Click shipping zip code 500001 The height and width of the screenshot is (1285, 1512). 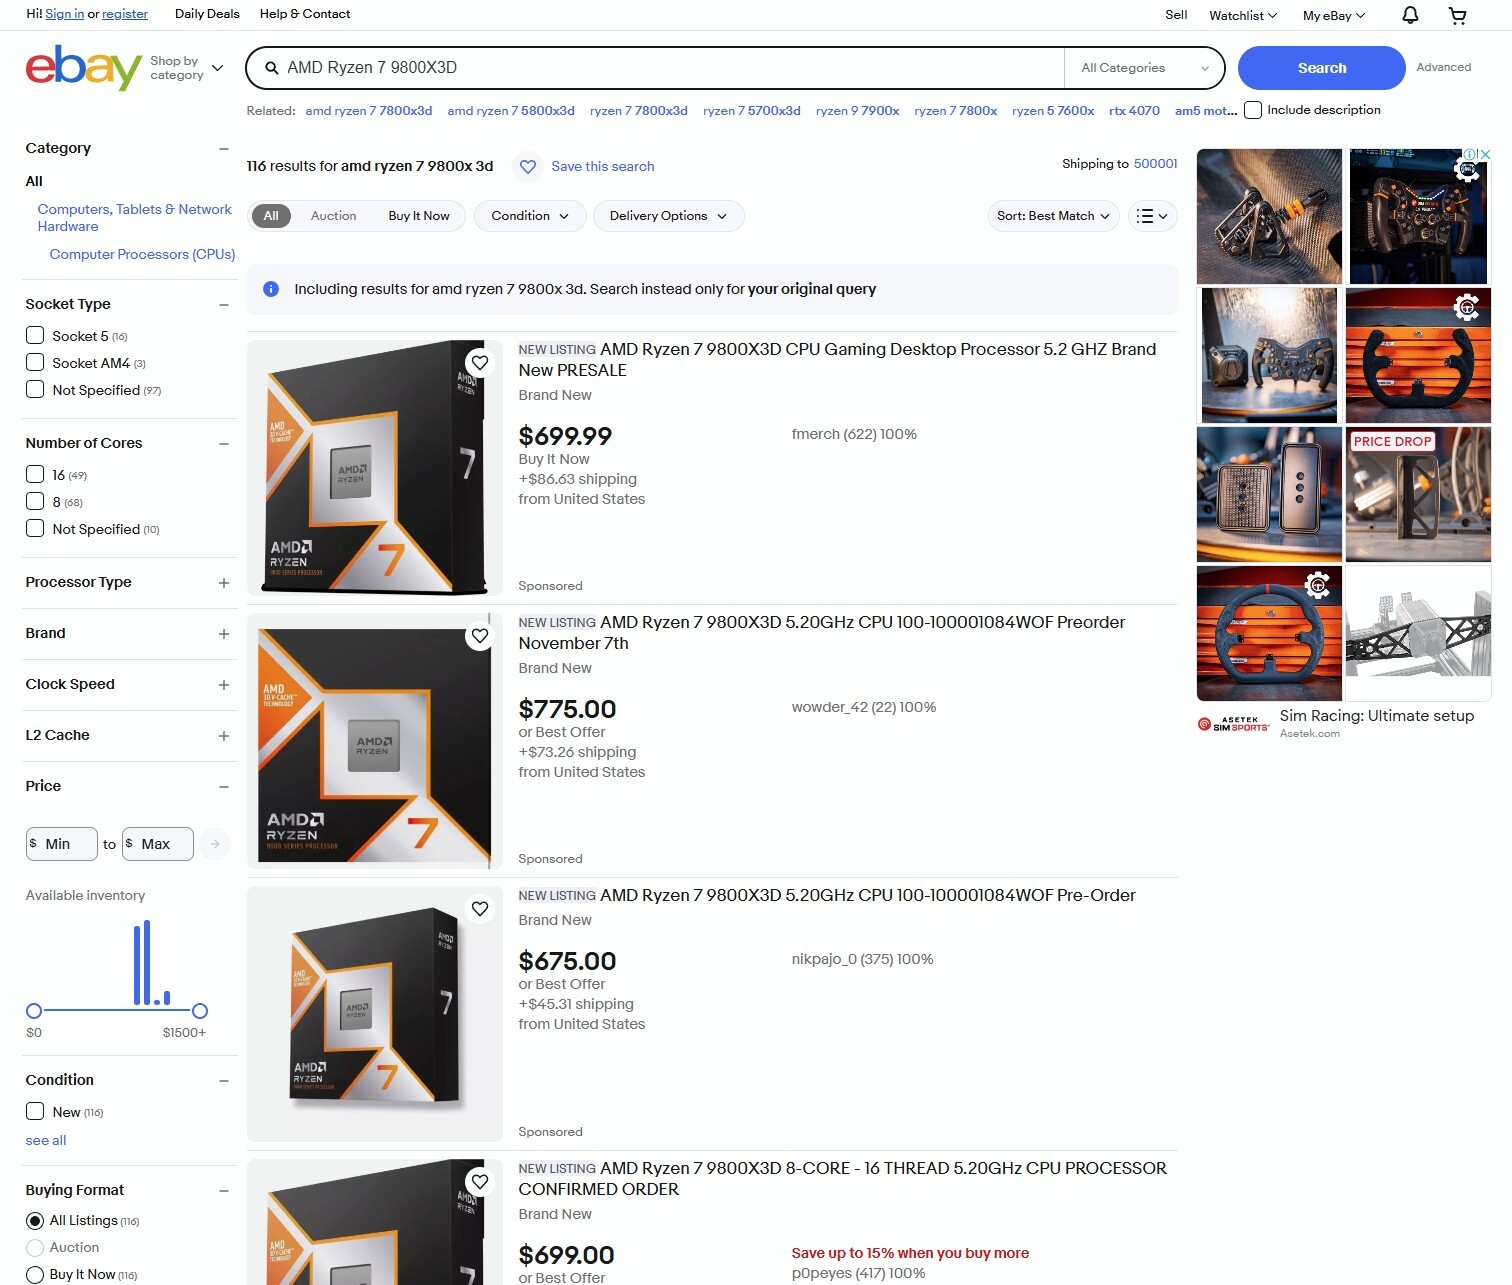[x=1155, y=164]
